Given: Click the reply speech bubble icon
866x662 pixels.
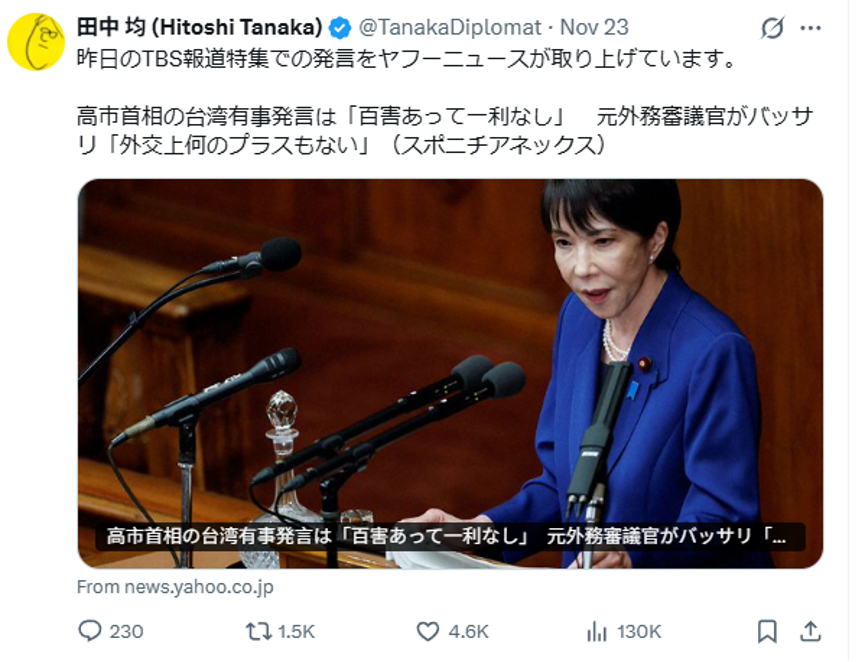Looking at the screenshot, I should click(89, 631).
